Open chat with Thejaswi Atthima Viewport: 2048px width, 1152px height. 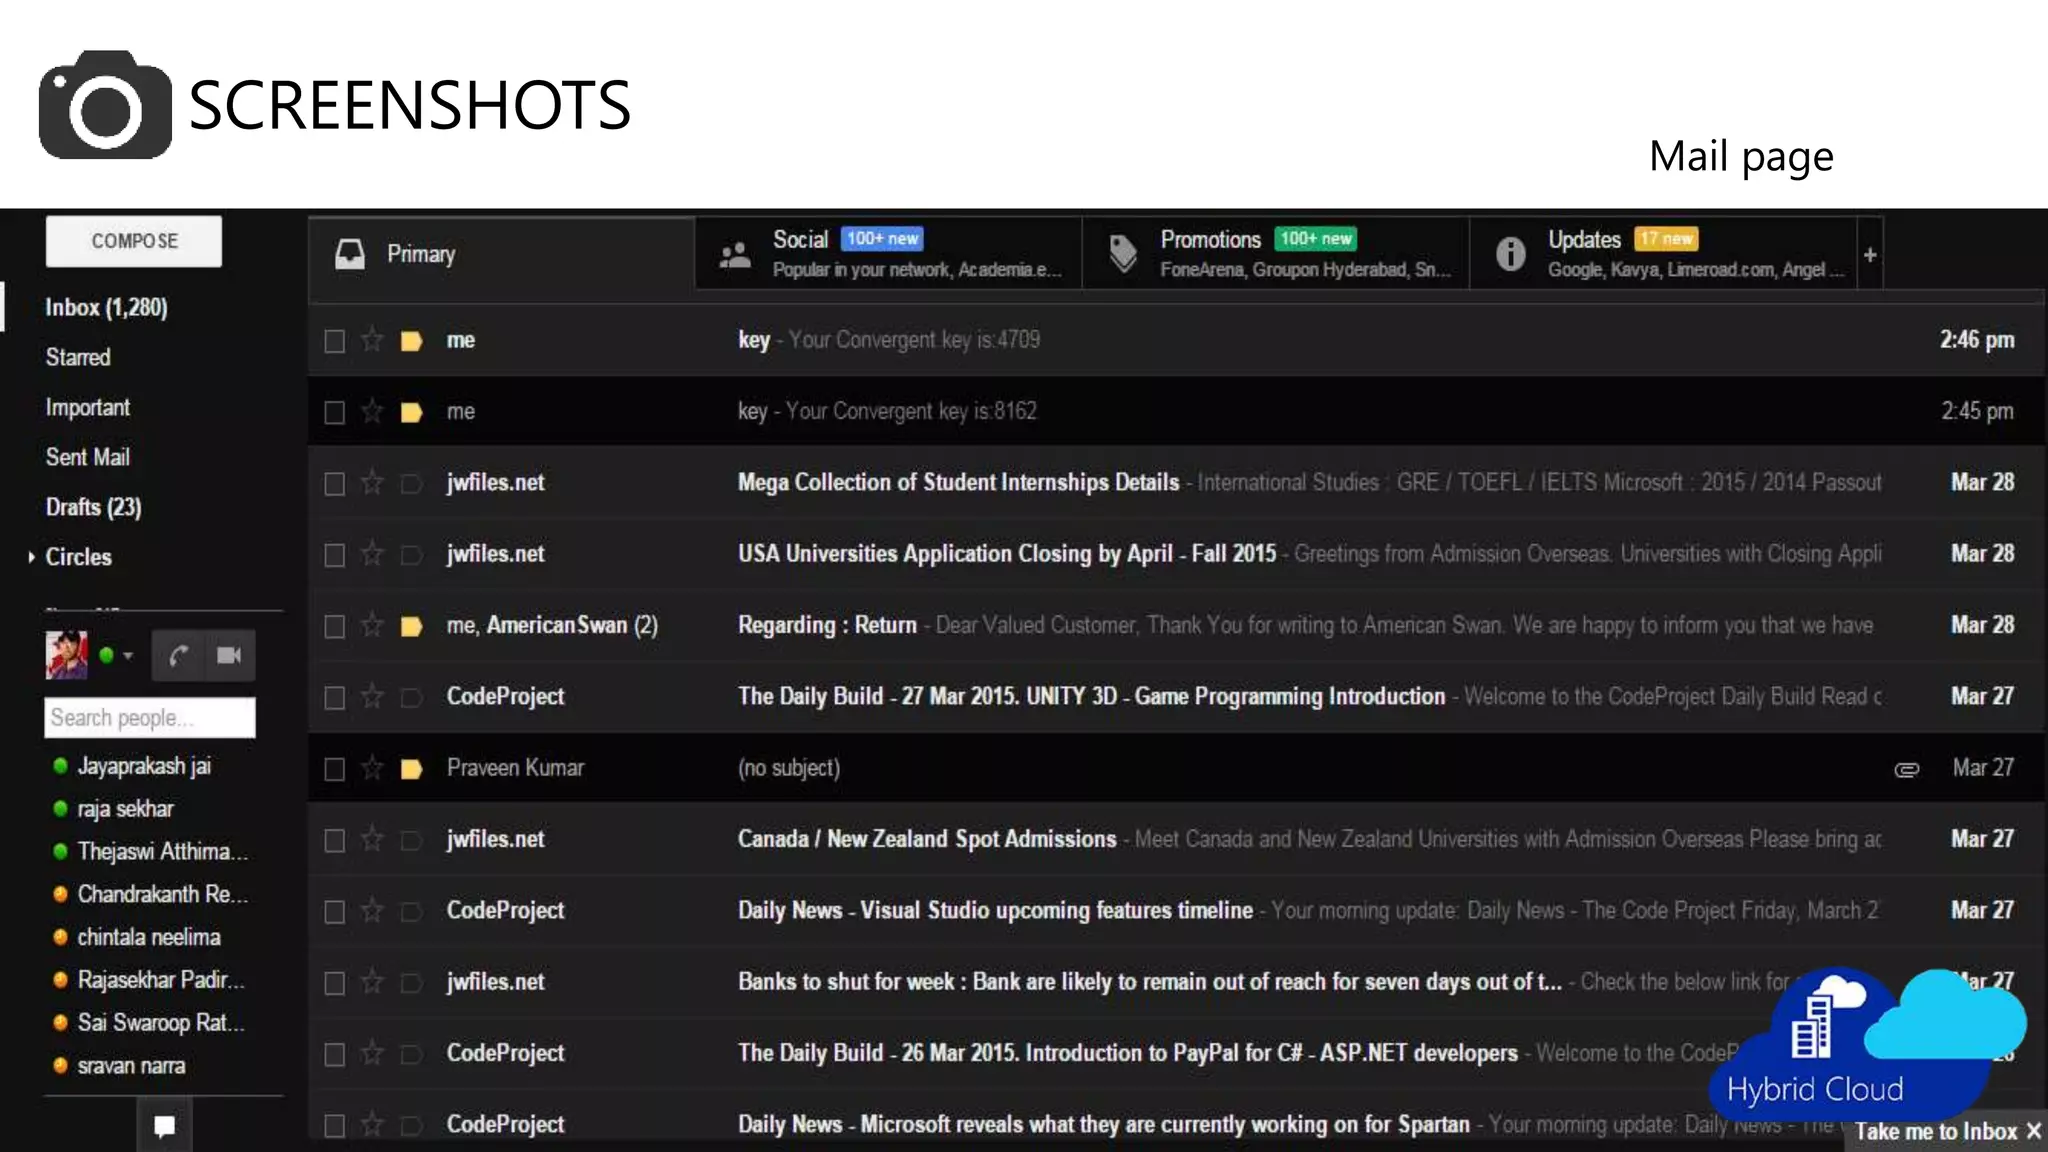pyautogui.click(x=162, y=852)
